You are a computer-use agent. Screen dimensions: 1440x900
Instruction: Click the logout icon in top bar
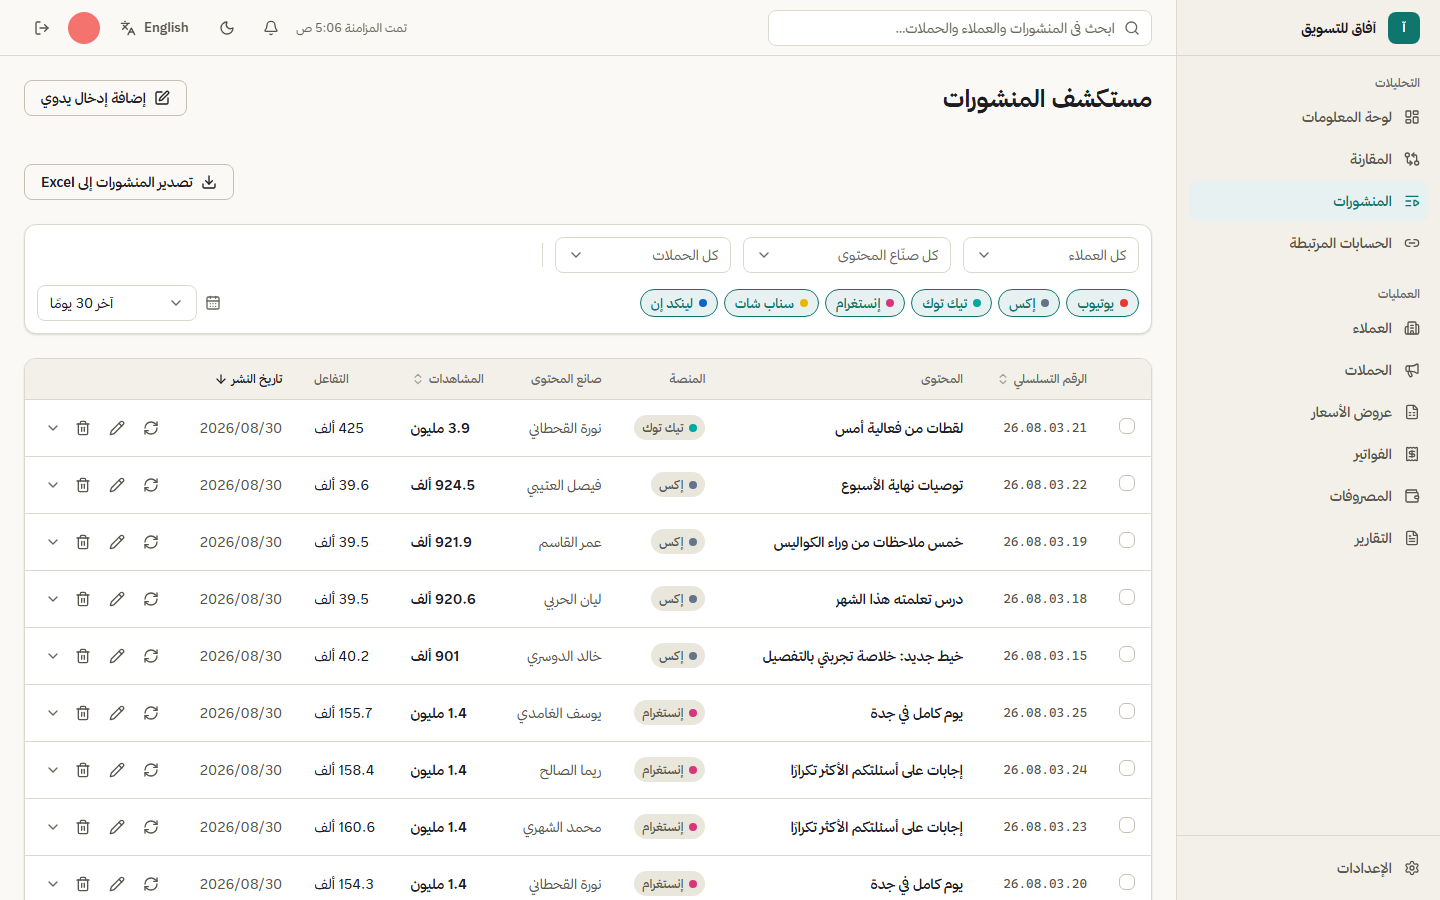pos(42,28)
